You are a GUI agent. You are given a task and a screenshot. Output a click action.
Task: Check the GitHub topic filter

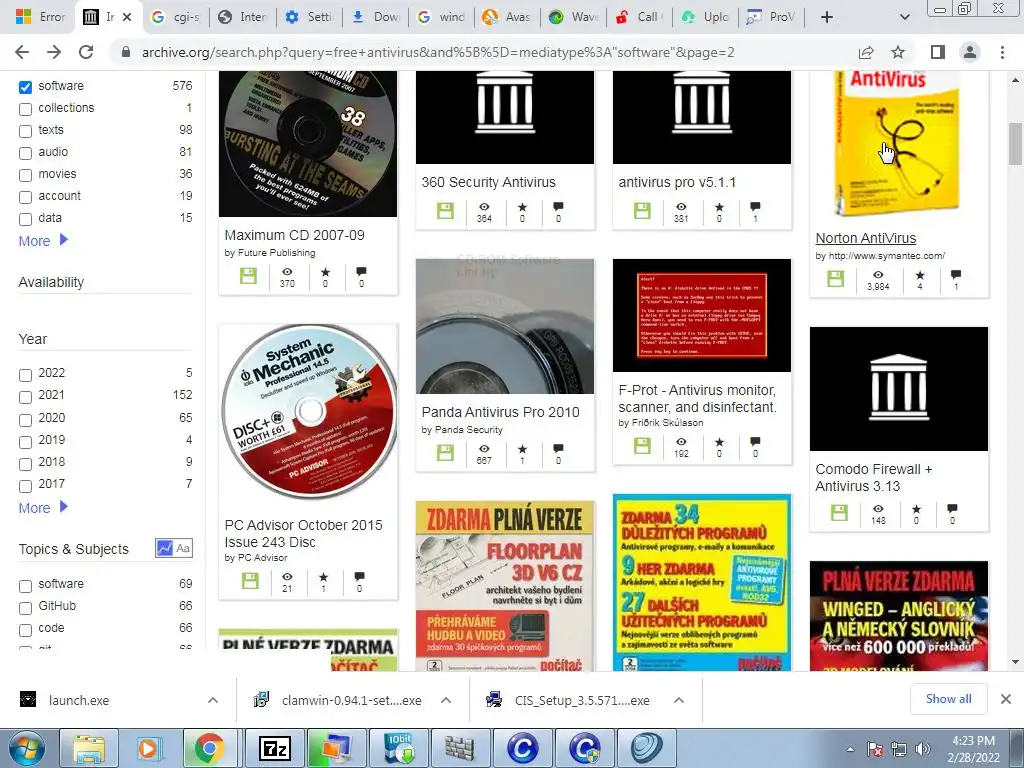pyautogui.click(x=25, y=608)
